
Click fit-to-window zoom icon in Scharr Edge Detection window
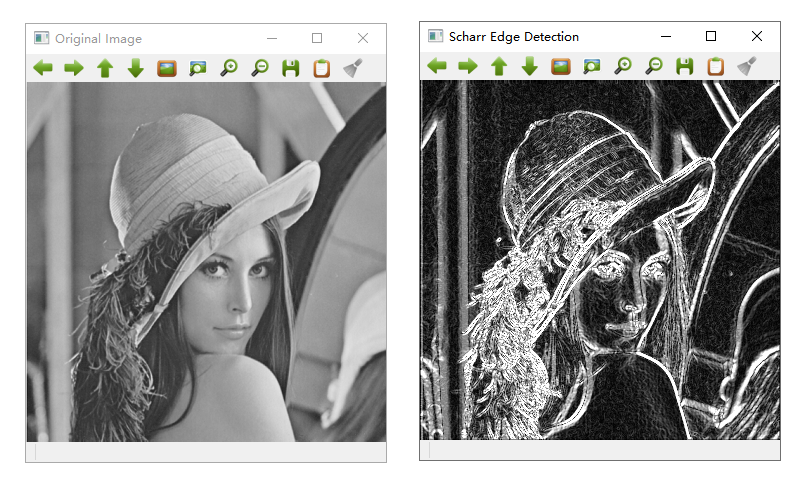(591, 66)
